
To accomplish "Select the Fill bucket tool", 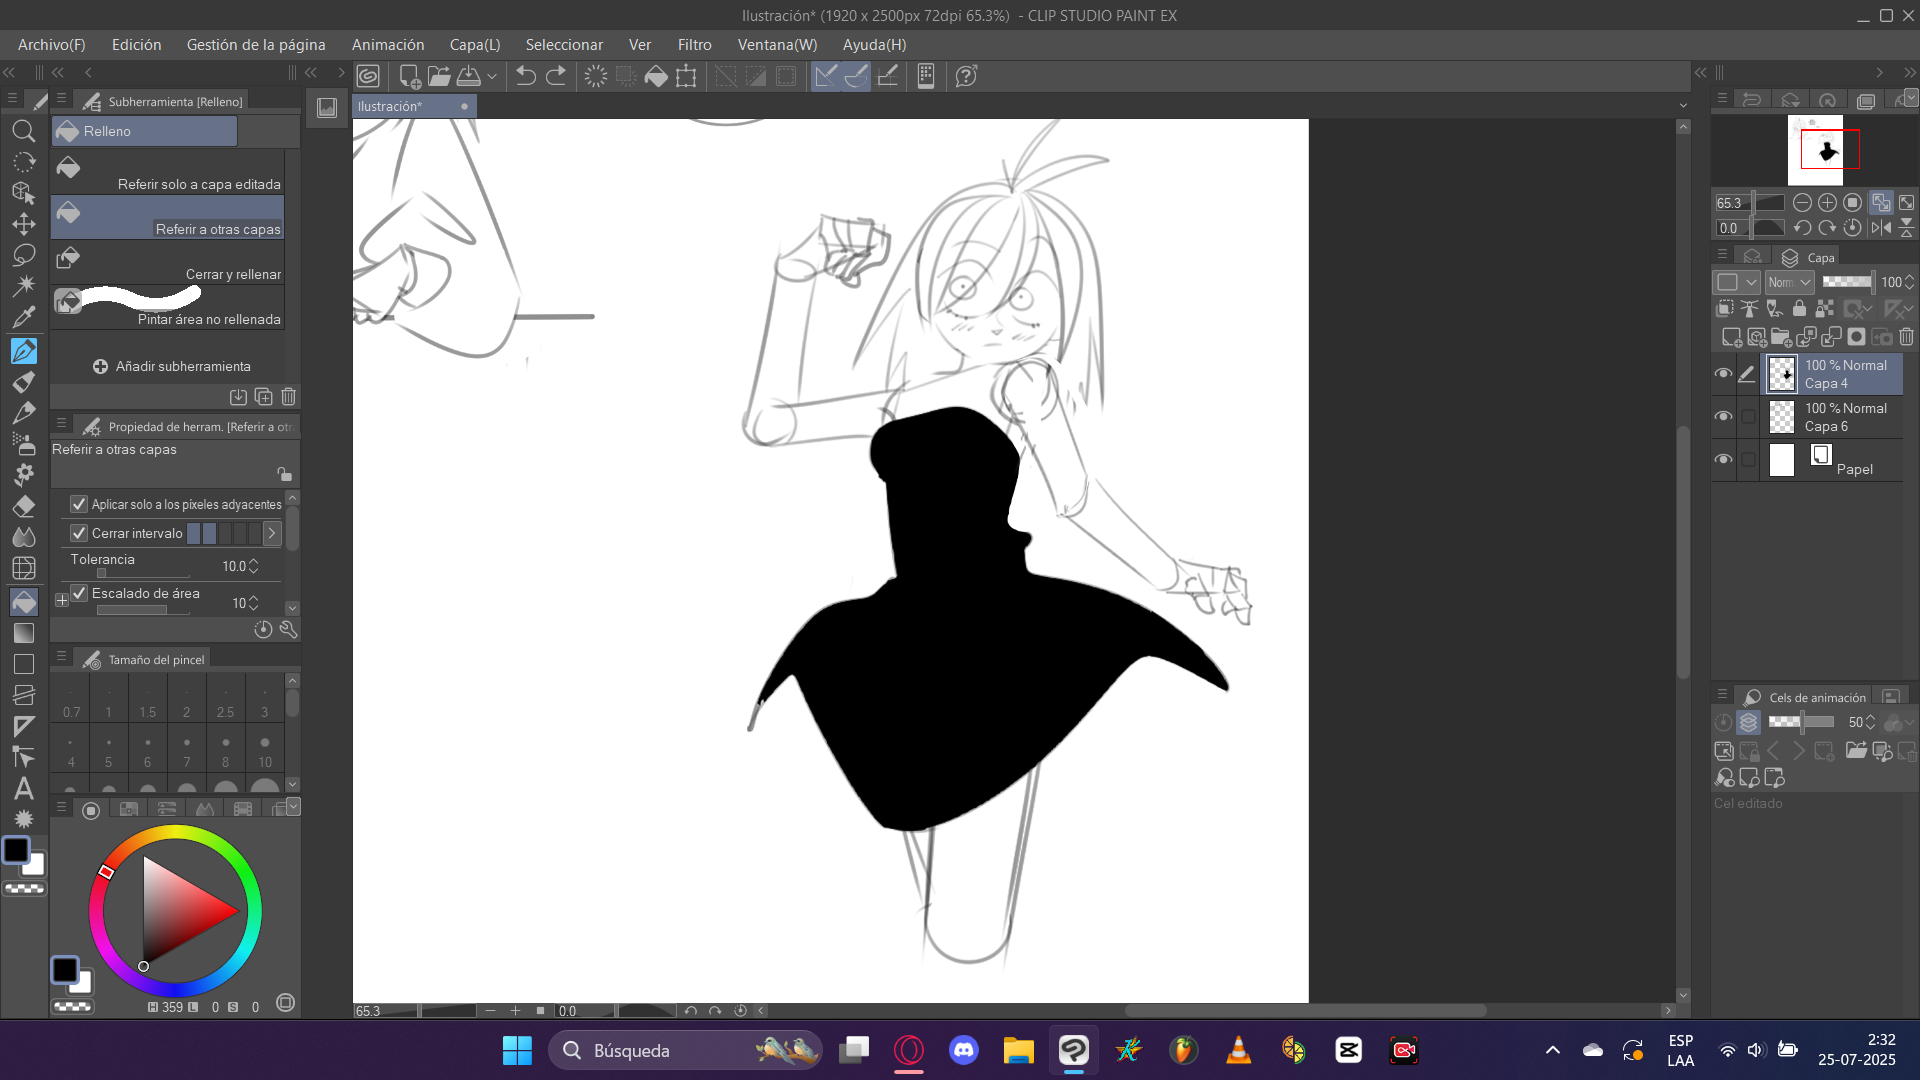I will (24, 601).
